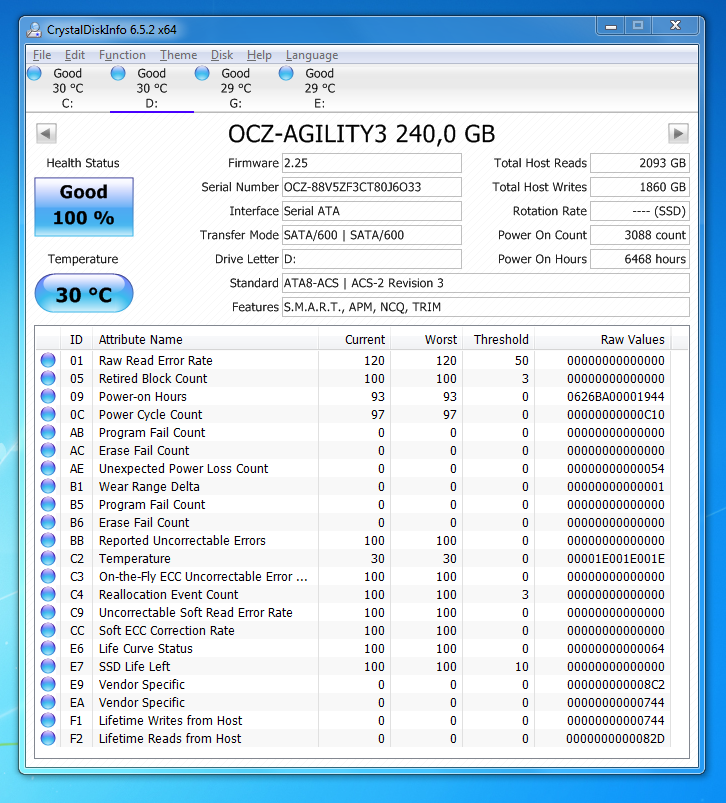Click the Raw Values column header
Image resolution: width=726 pixels, height=803 pixels.
632,340
